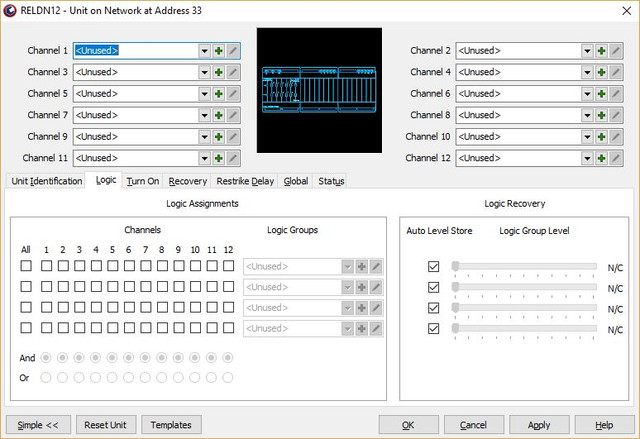Click the Reset Unit button
This screenshot has width=640, height=439.
105,425
